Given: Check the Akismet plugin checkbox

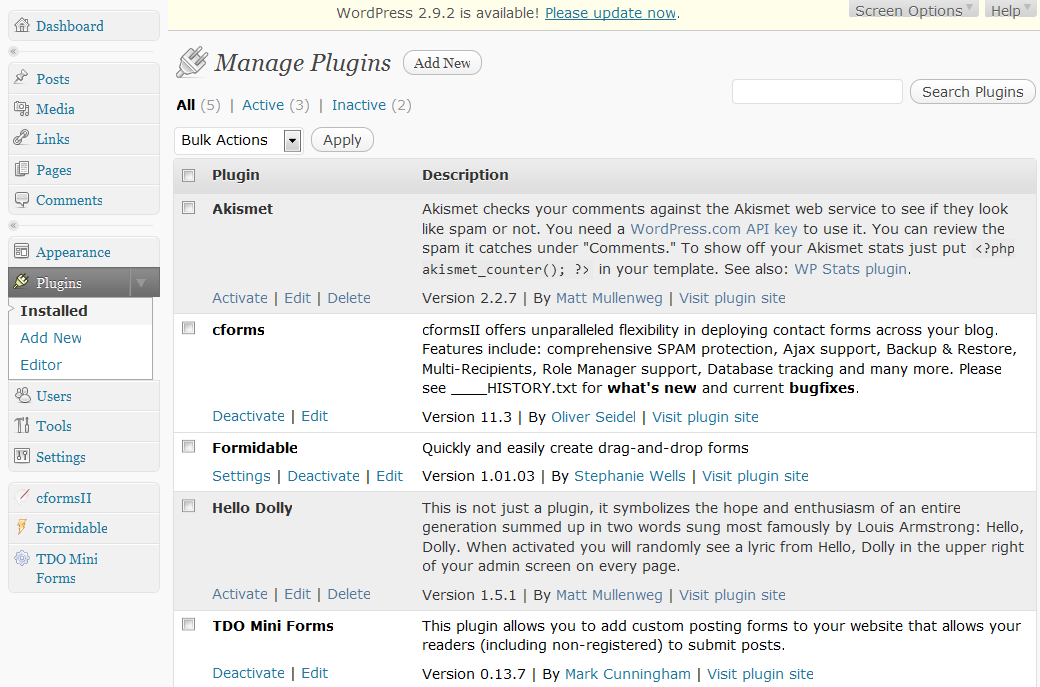Looking at the screenshot, I should (x=189, y=208).
